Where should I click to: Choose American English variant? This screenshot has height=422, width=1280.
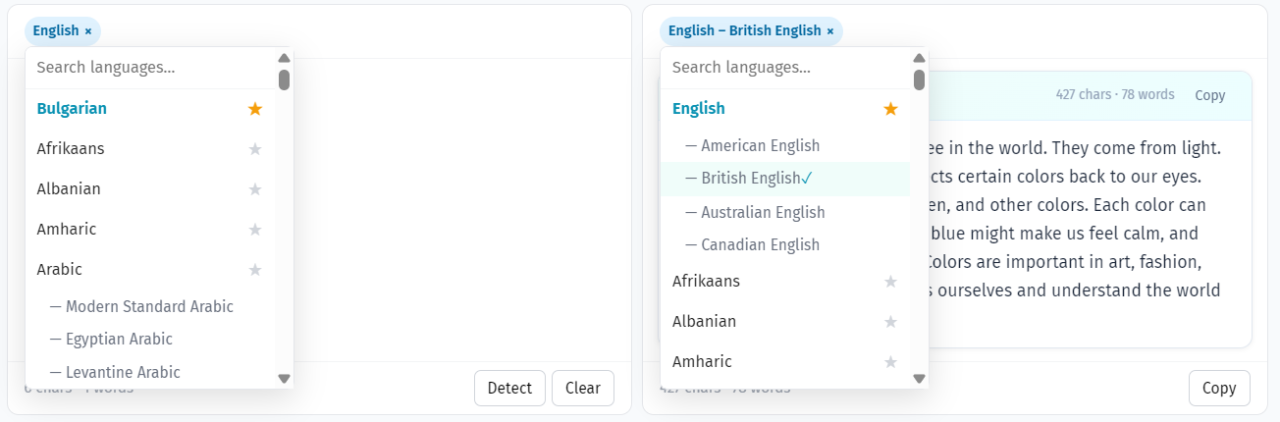point(760,146)
